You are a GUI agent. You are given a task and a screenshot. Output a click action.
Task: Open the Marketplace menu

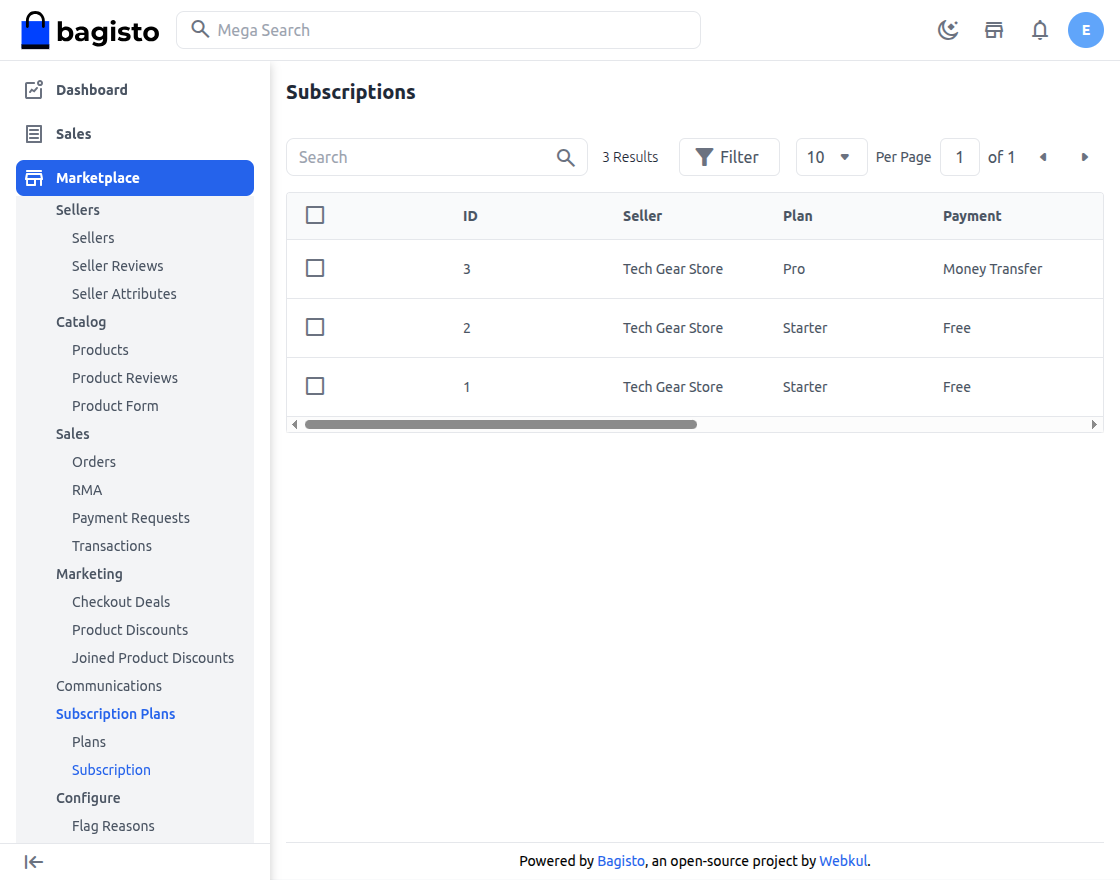pyautogui.click(x=135, y=178)
